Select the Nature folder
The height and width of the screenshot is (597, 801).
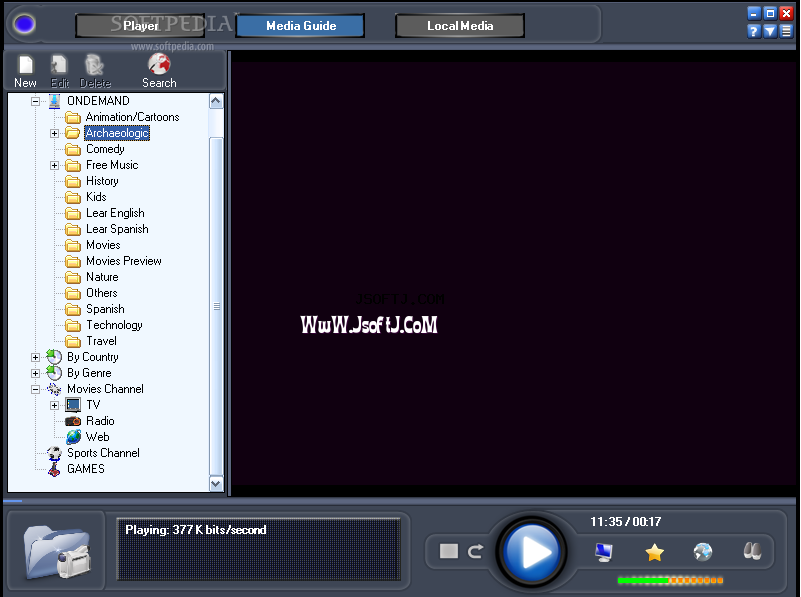click(x=102, y=277)
